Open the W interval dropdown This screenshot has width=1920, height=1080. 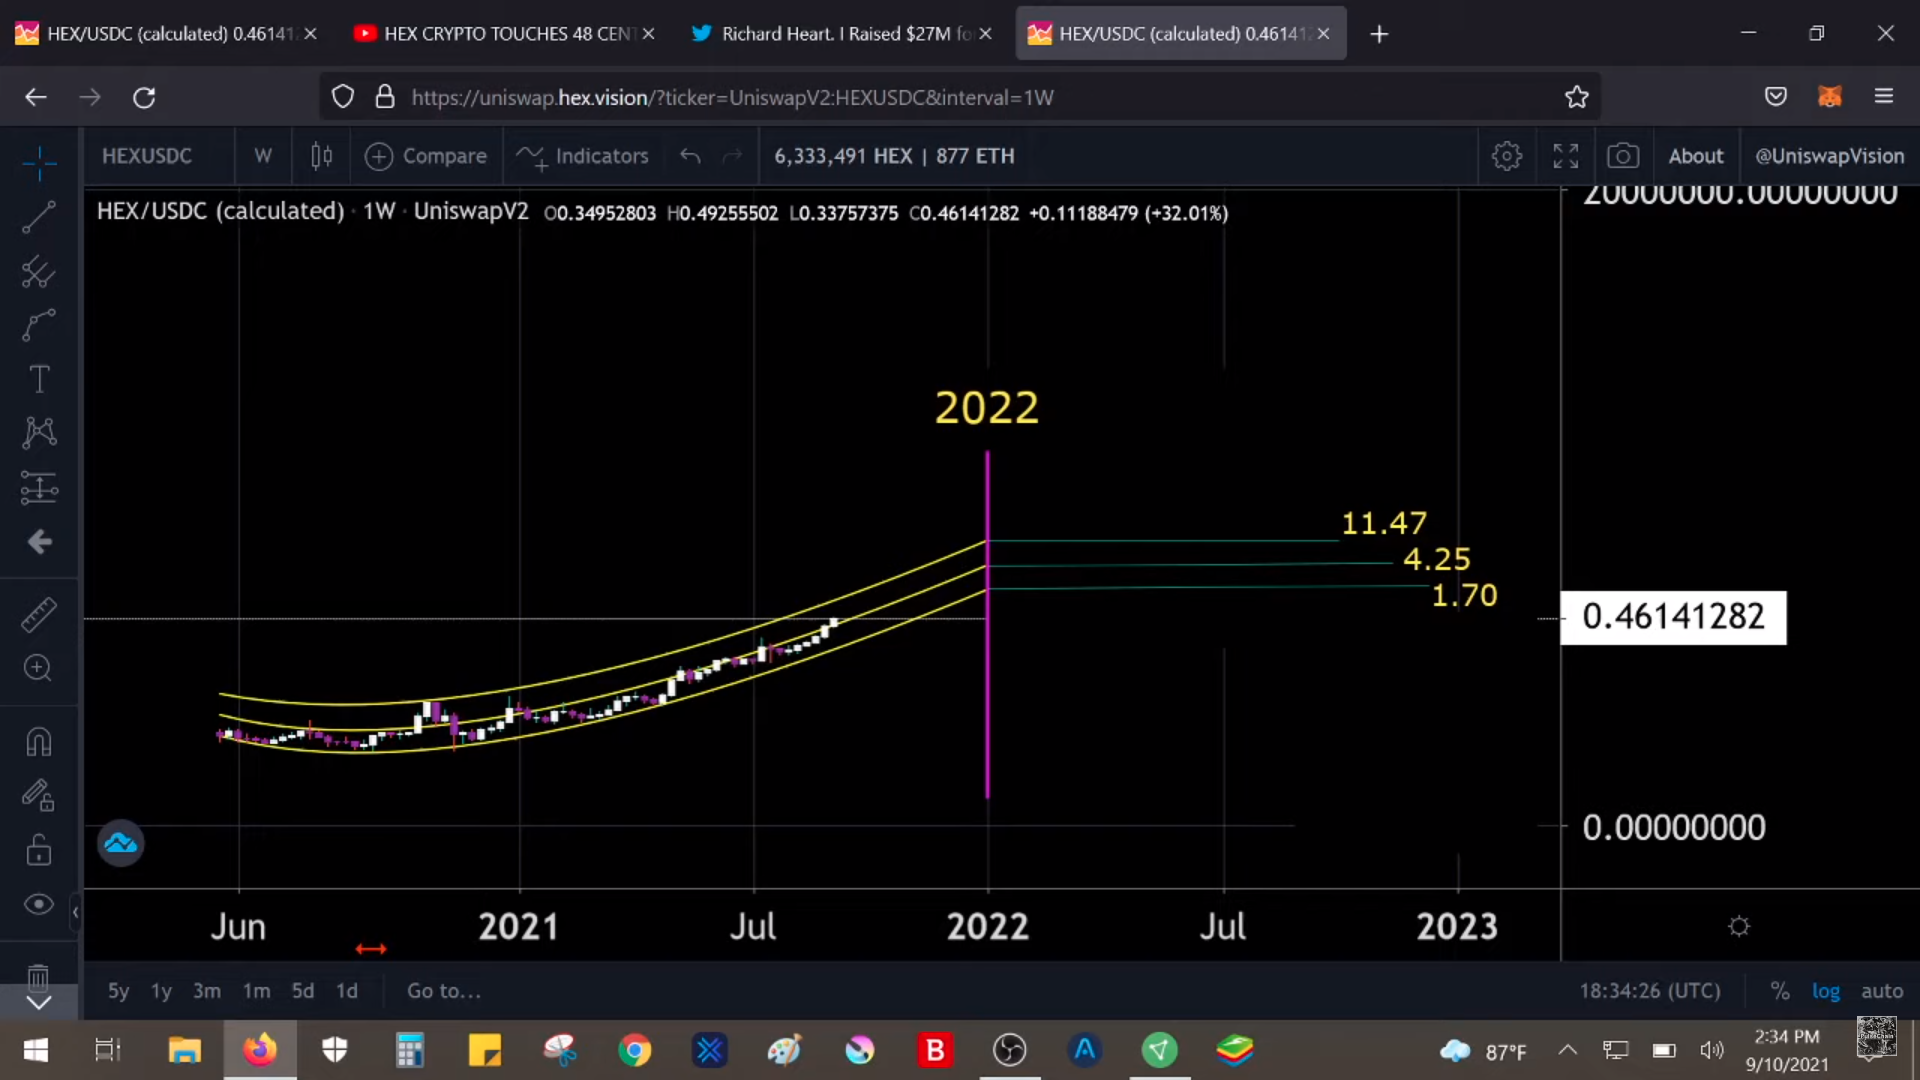[263, 156]
